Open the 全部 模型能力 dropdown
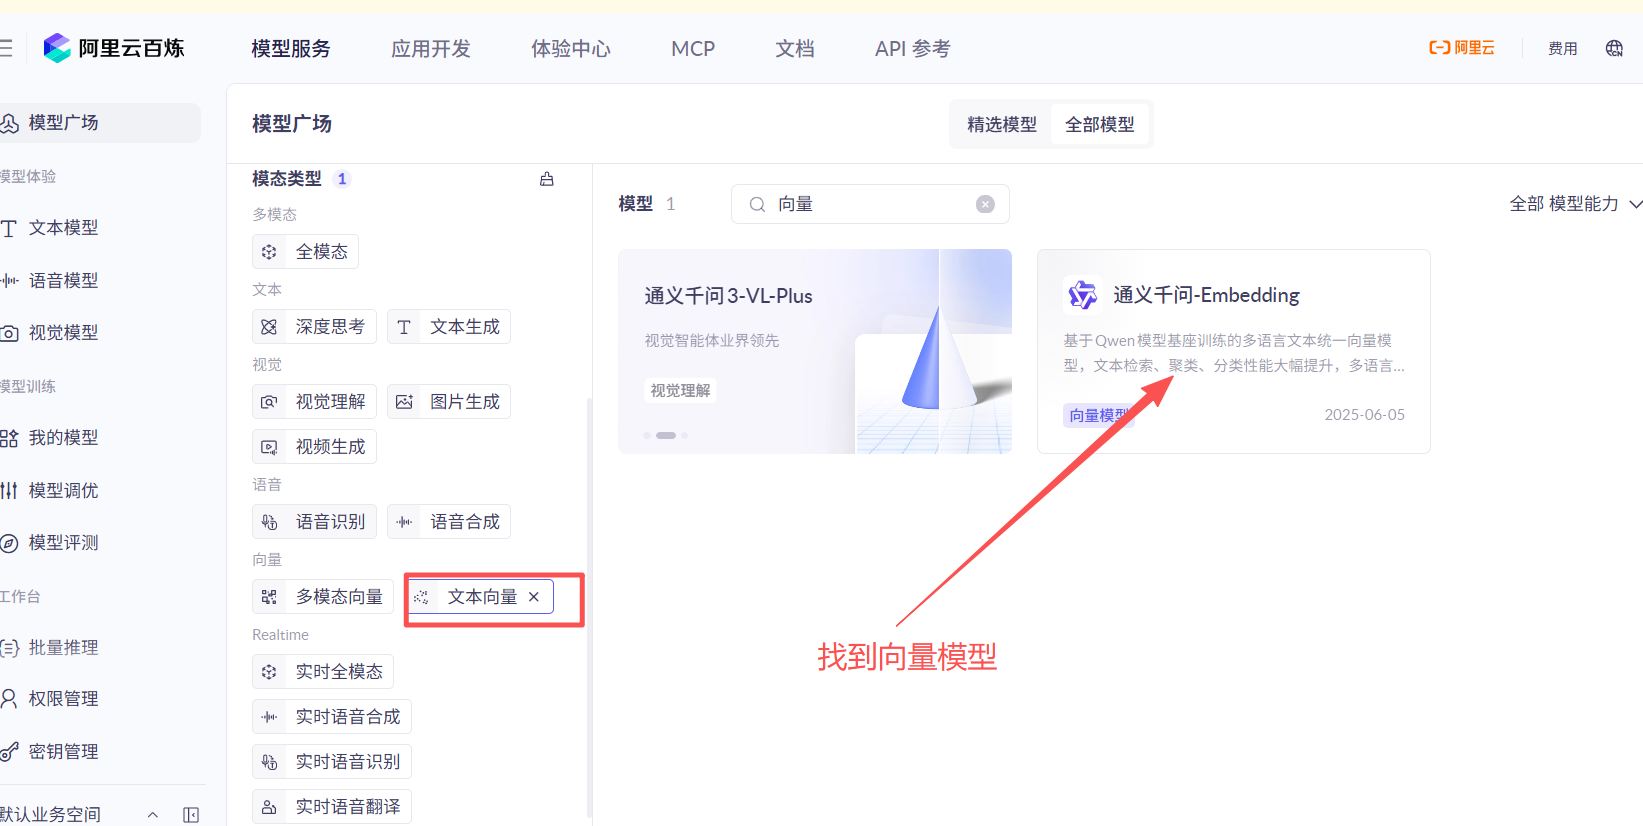This screenshot has height=826, width=1643. pos(1575,204)
